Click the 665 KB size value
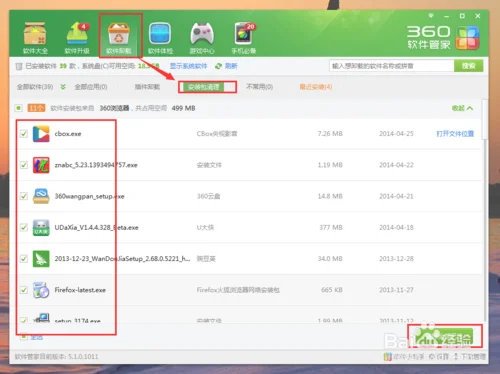The height and width of the screenshot is (374, 500). 332,290
